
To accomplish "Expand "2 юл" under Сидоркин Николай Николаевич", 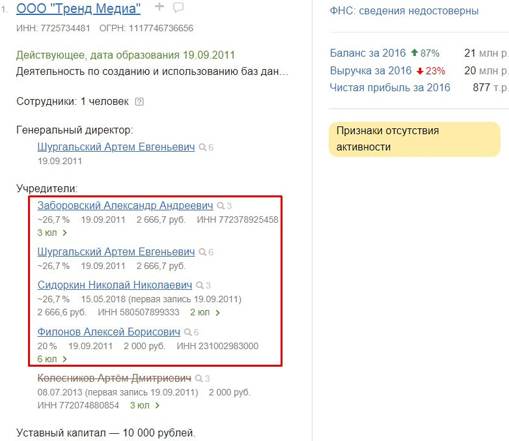I will pyautogui.click(x=205, y=313).
